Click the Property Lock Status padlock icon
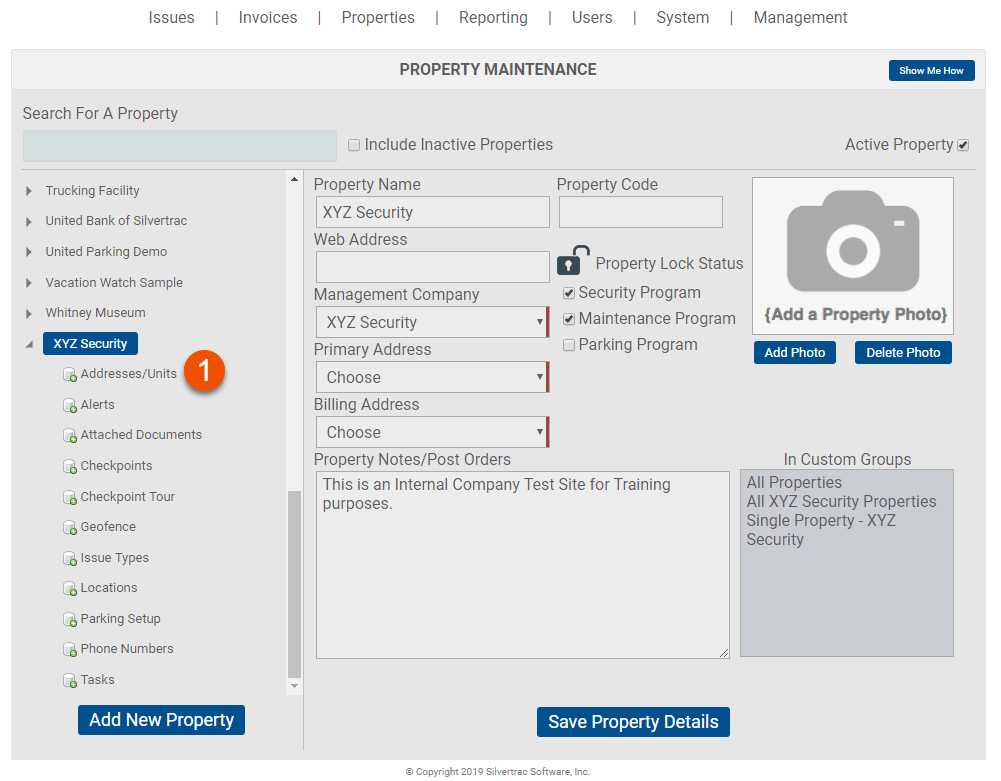 pos(571,260)
